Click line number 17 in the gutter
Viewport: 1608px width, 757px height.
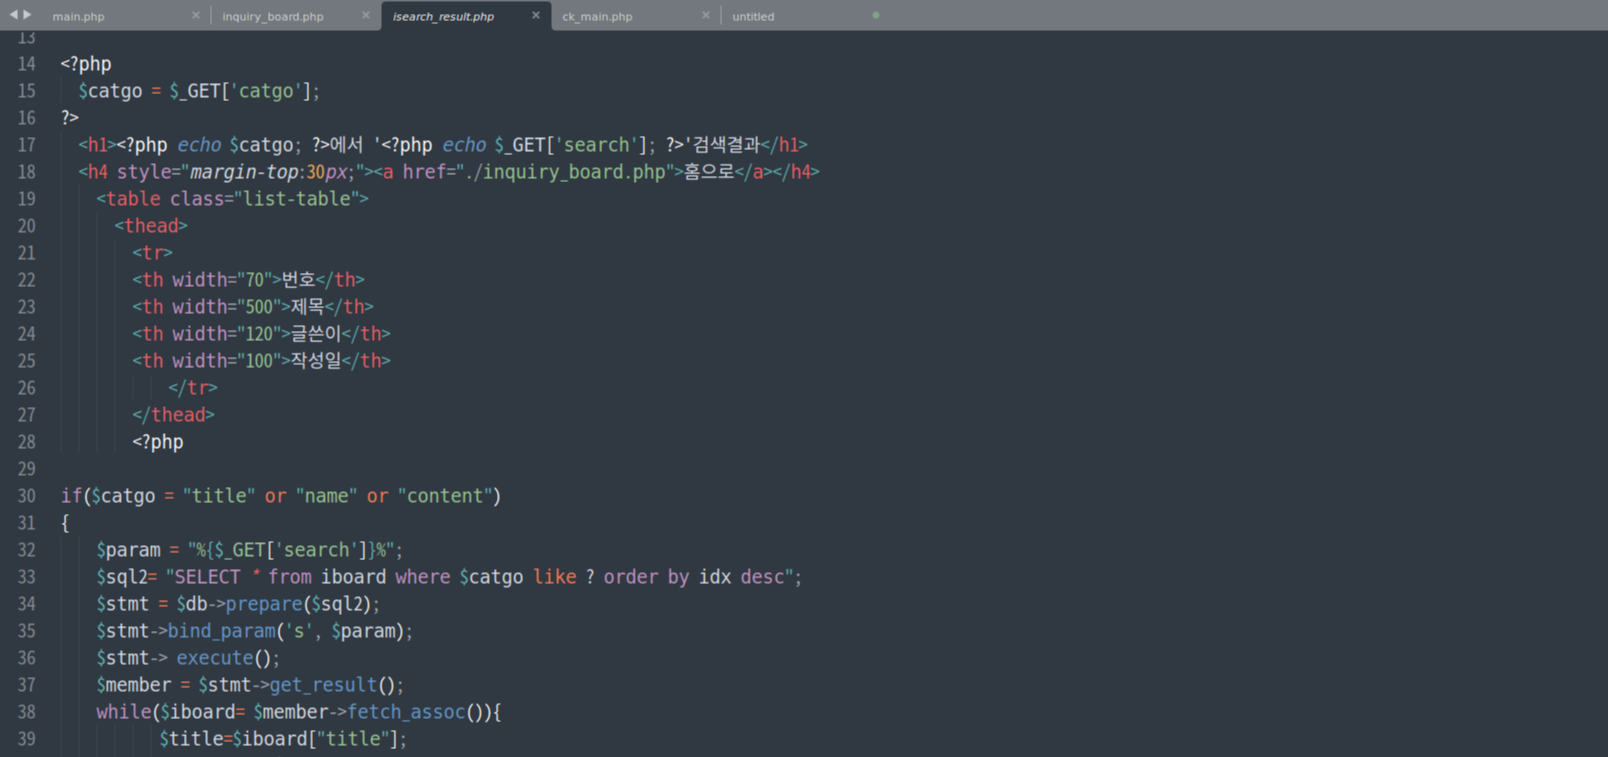[x=27, y=145]
